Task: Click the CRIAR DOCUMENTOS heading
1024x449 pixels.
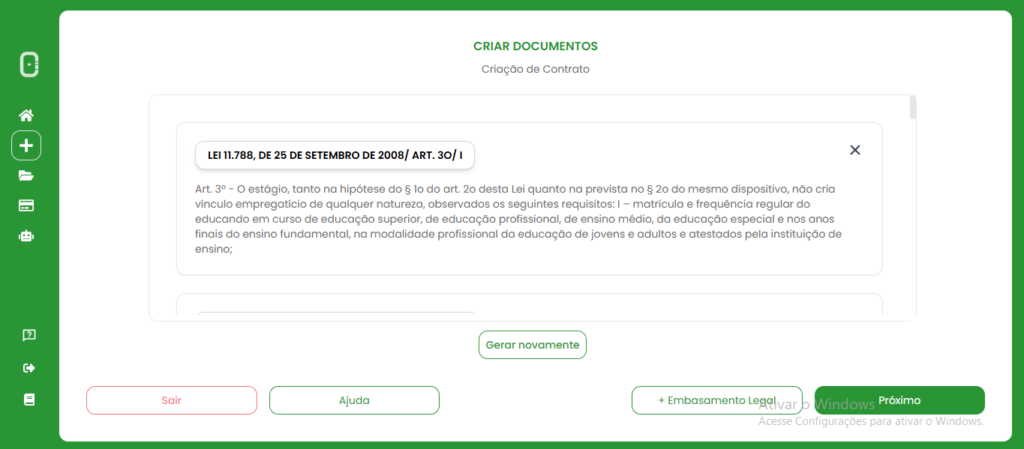Action: (535, 46)
